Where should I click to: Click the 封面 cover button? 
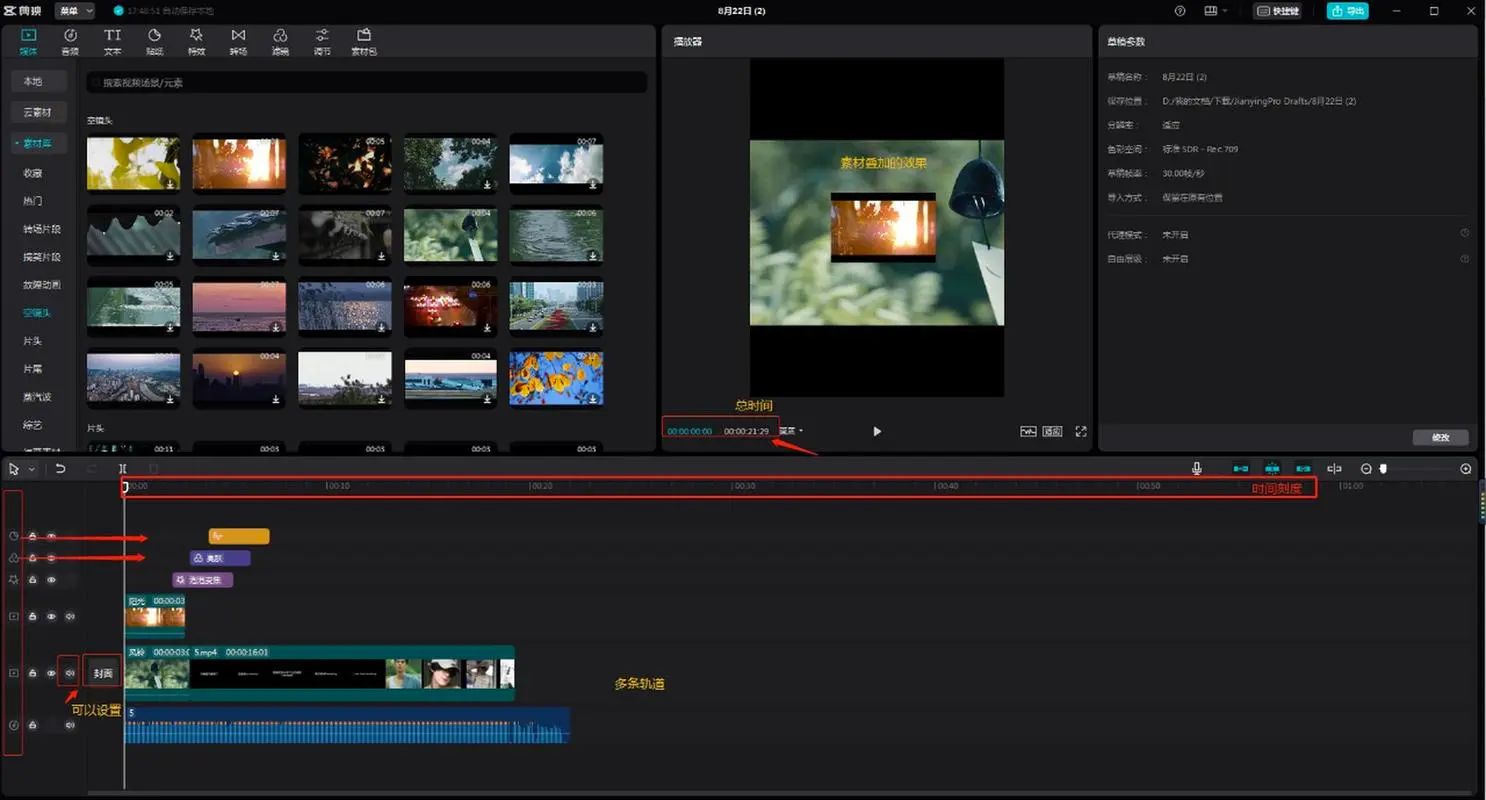pos(103,673)
